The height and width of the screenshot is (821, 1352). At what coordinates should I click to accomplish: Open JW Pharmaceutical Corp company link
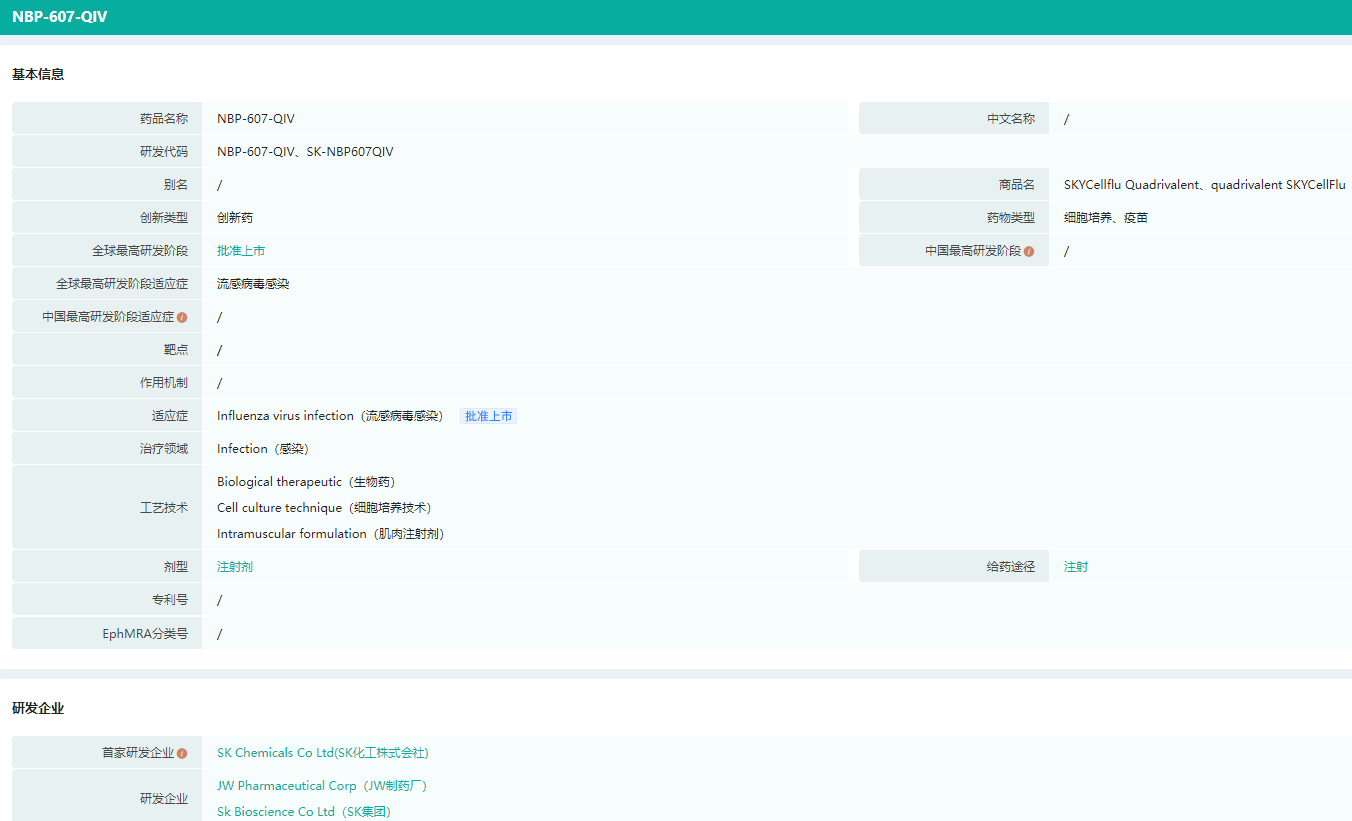click(x=321, y=786)
